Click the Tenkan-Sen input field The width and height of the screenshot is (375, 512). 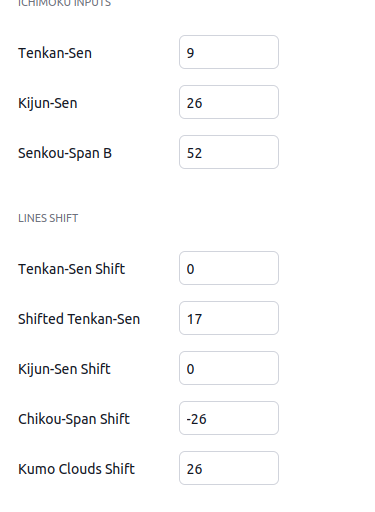pyautogui.click(x=229, y=52)
